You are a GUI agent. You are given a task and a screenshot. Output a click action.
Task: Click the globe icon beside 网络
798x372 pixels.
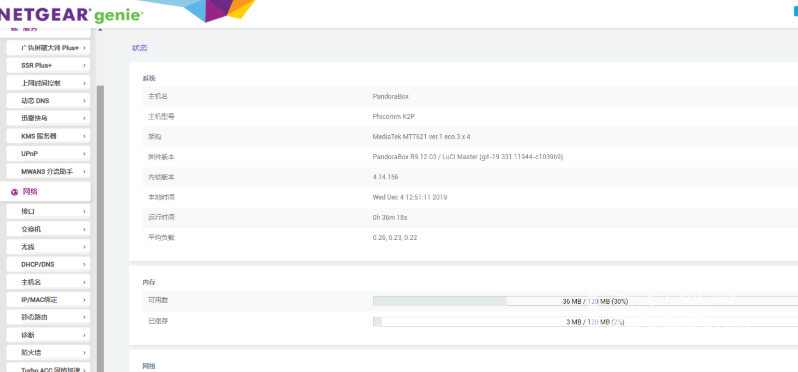[15, 192]
